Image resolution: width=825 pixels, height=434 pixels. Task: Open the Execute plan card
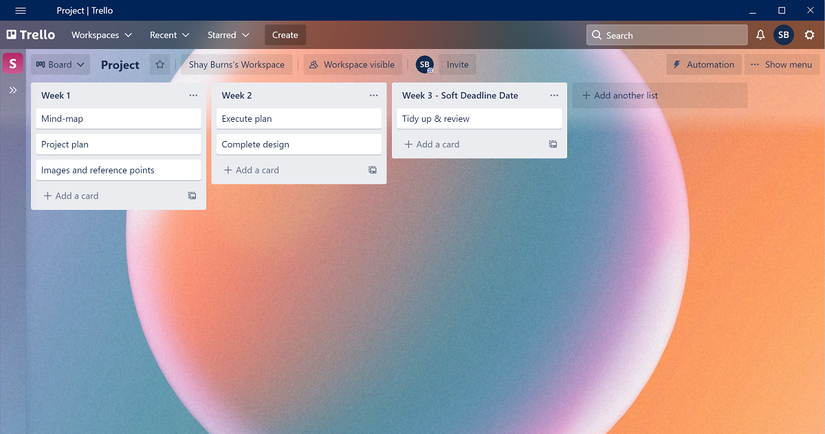pyautogui.click(x=299, y=118)
